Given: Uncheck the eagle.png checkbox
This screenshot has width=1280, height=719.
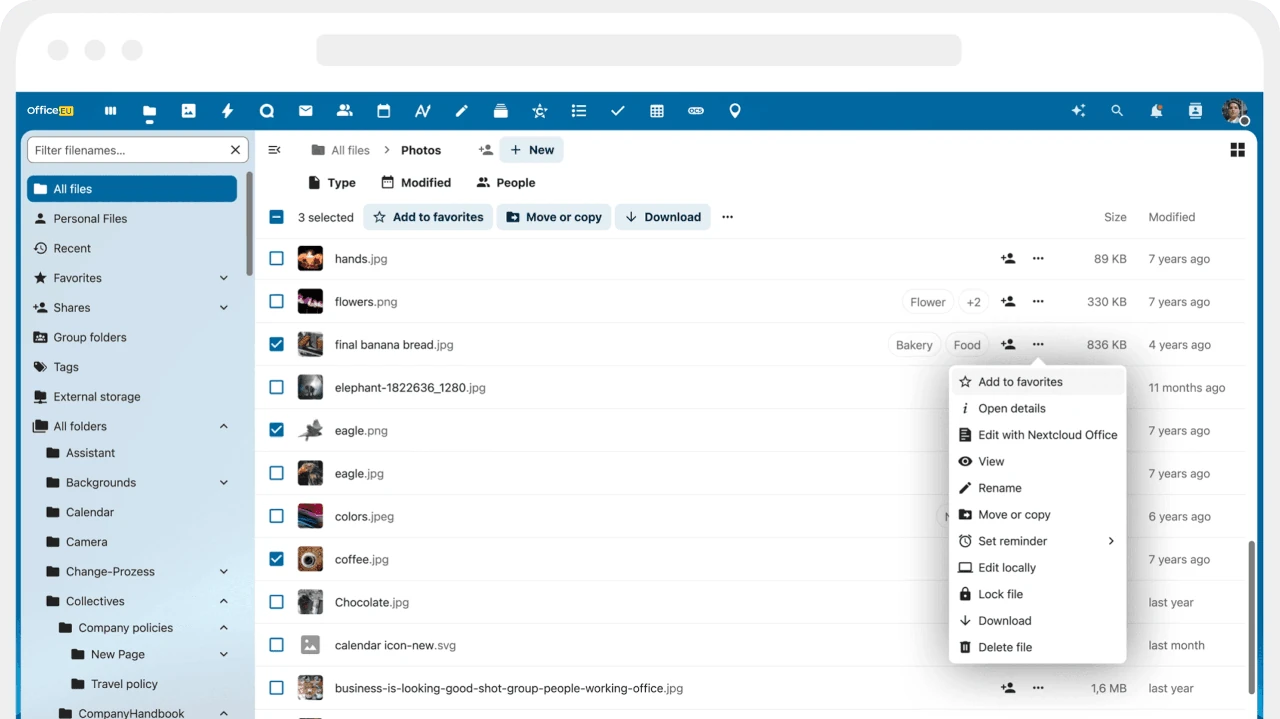Looking at the screenshot, I should coord(277,430).
